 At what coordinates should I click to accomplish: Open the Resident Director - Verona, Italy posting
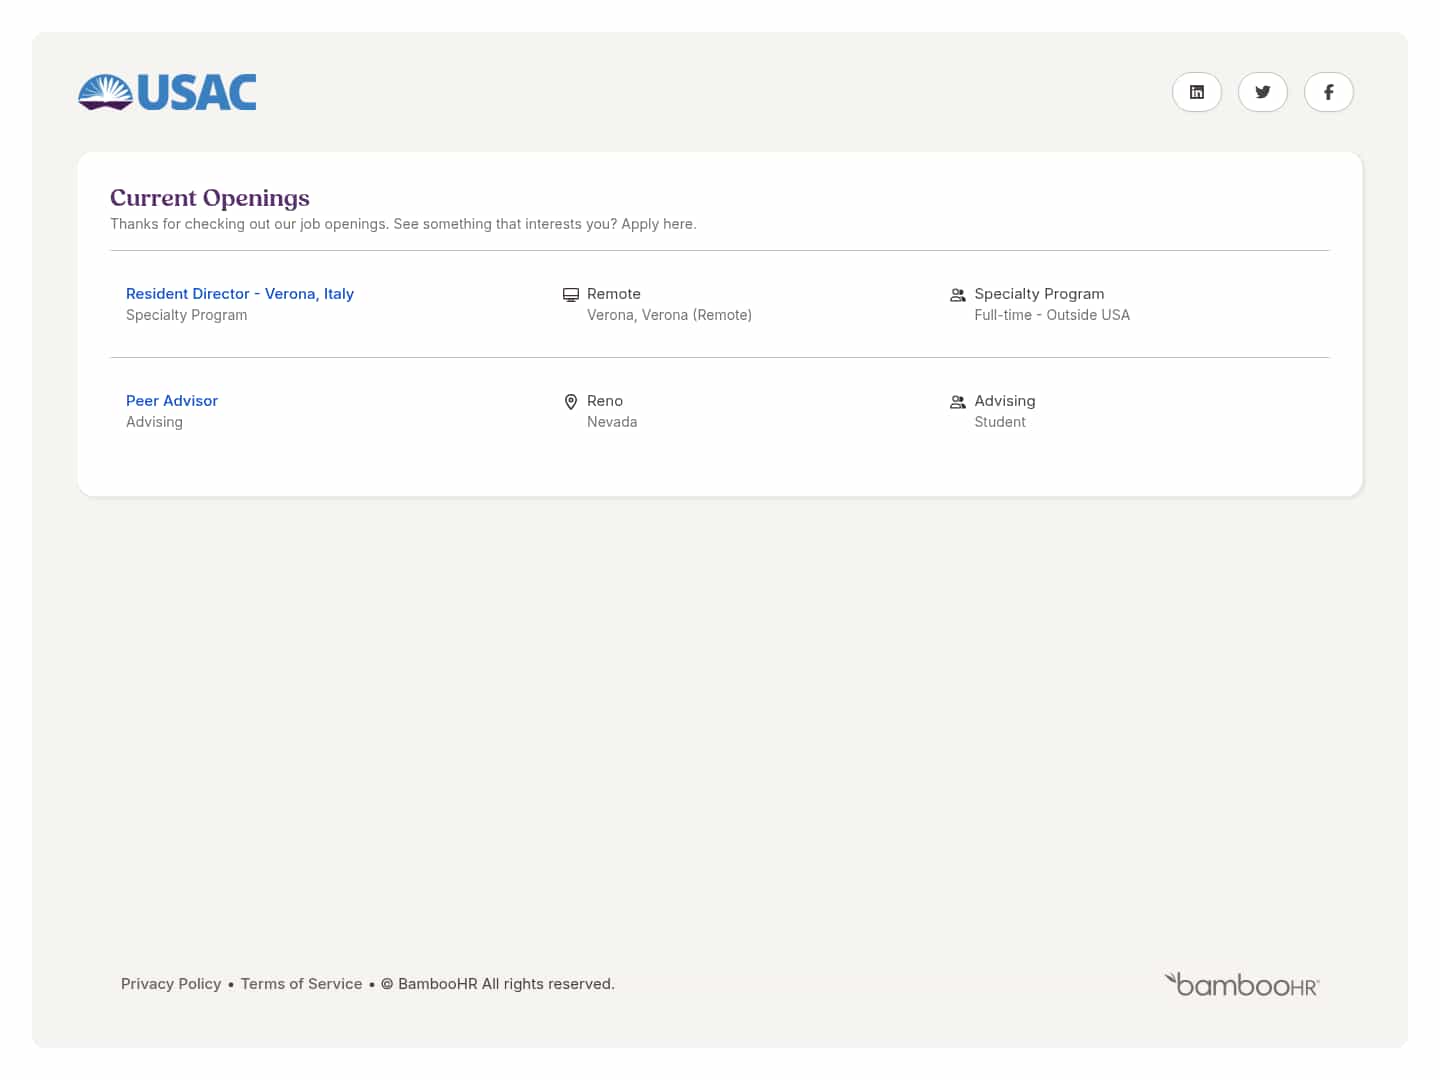[240, 293]
